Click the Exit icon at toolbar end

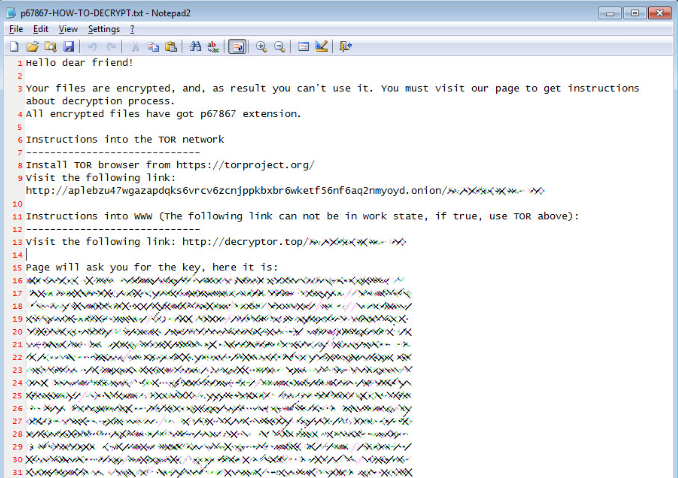pos(345,46)
